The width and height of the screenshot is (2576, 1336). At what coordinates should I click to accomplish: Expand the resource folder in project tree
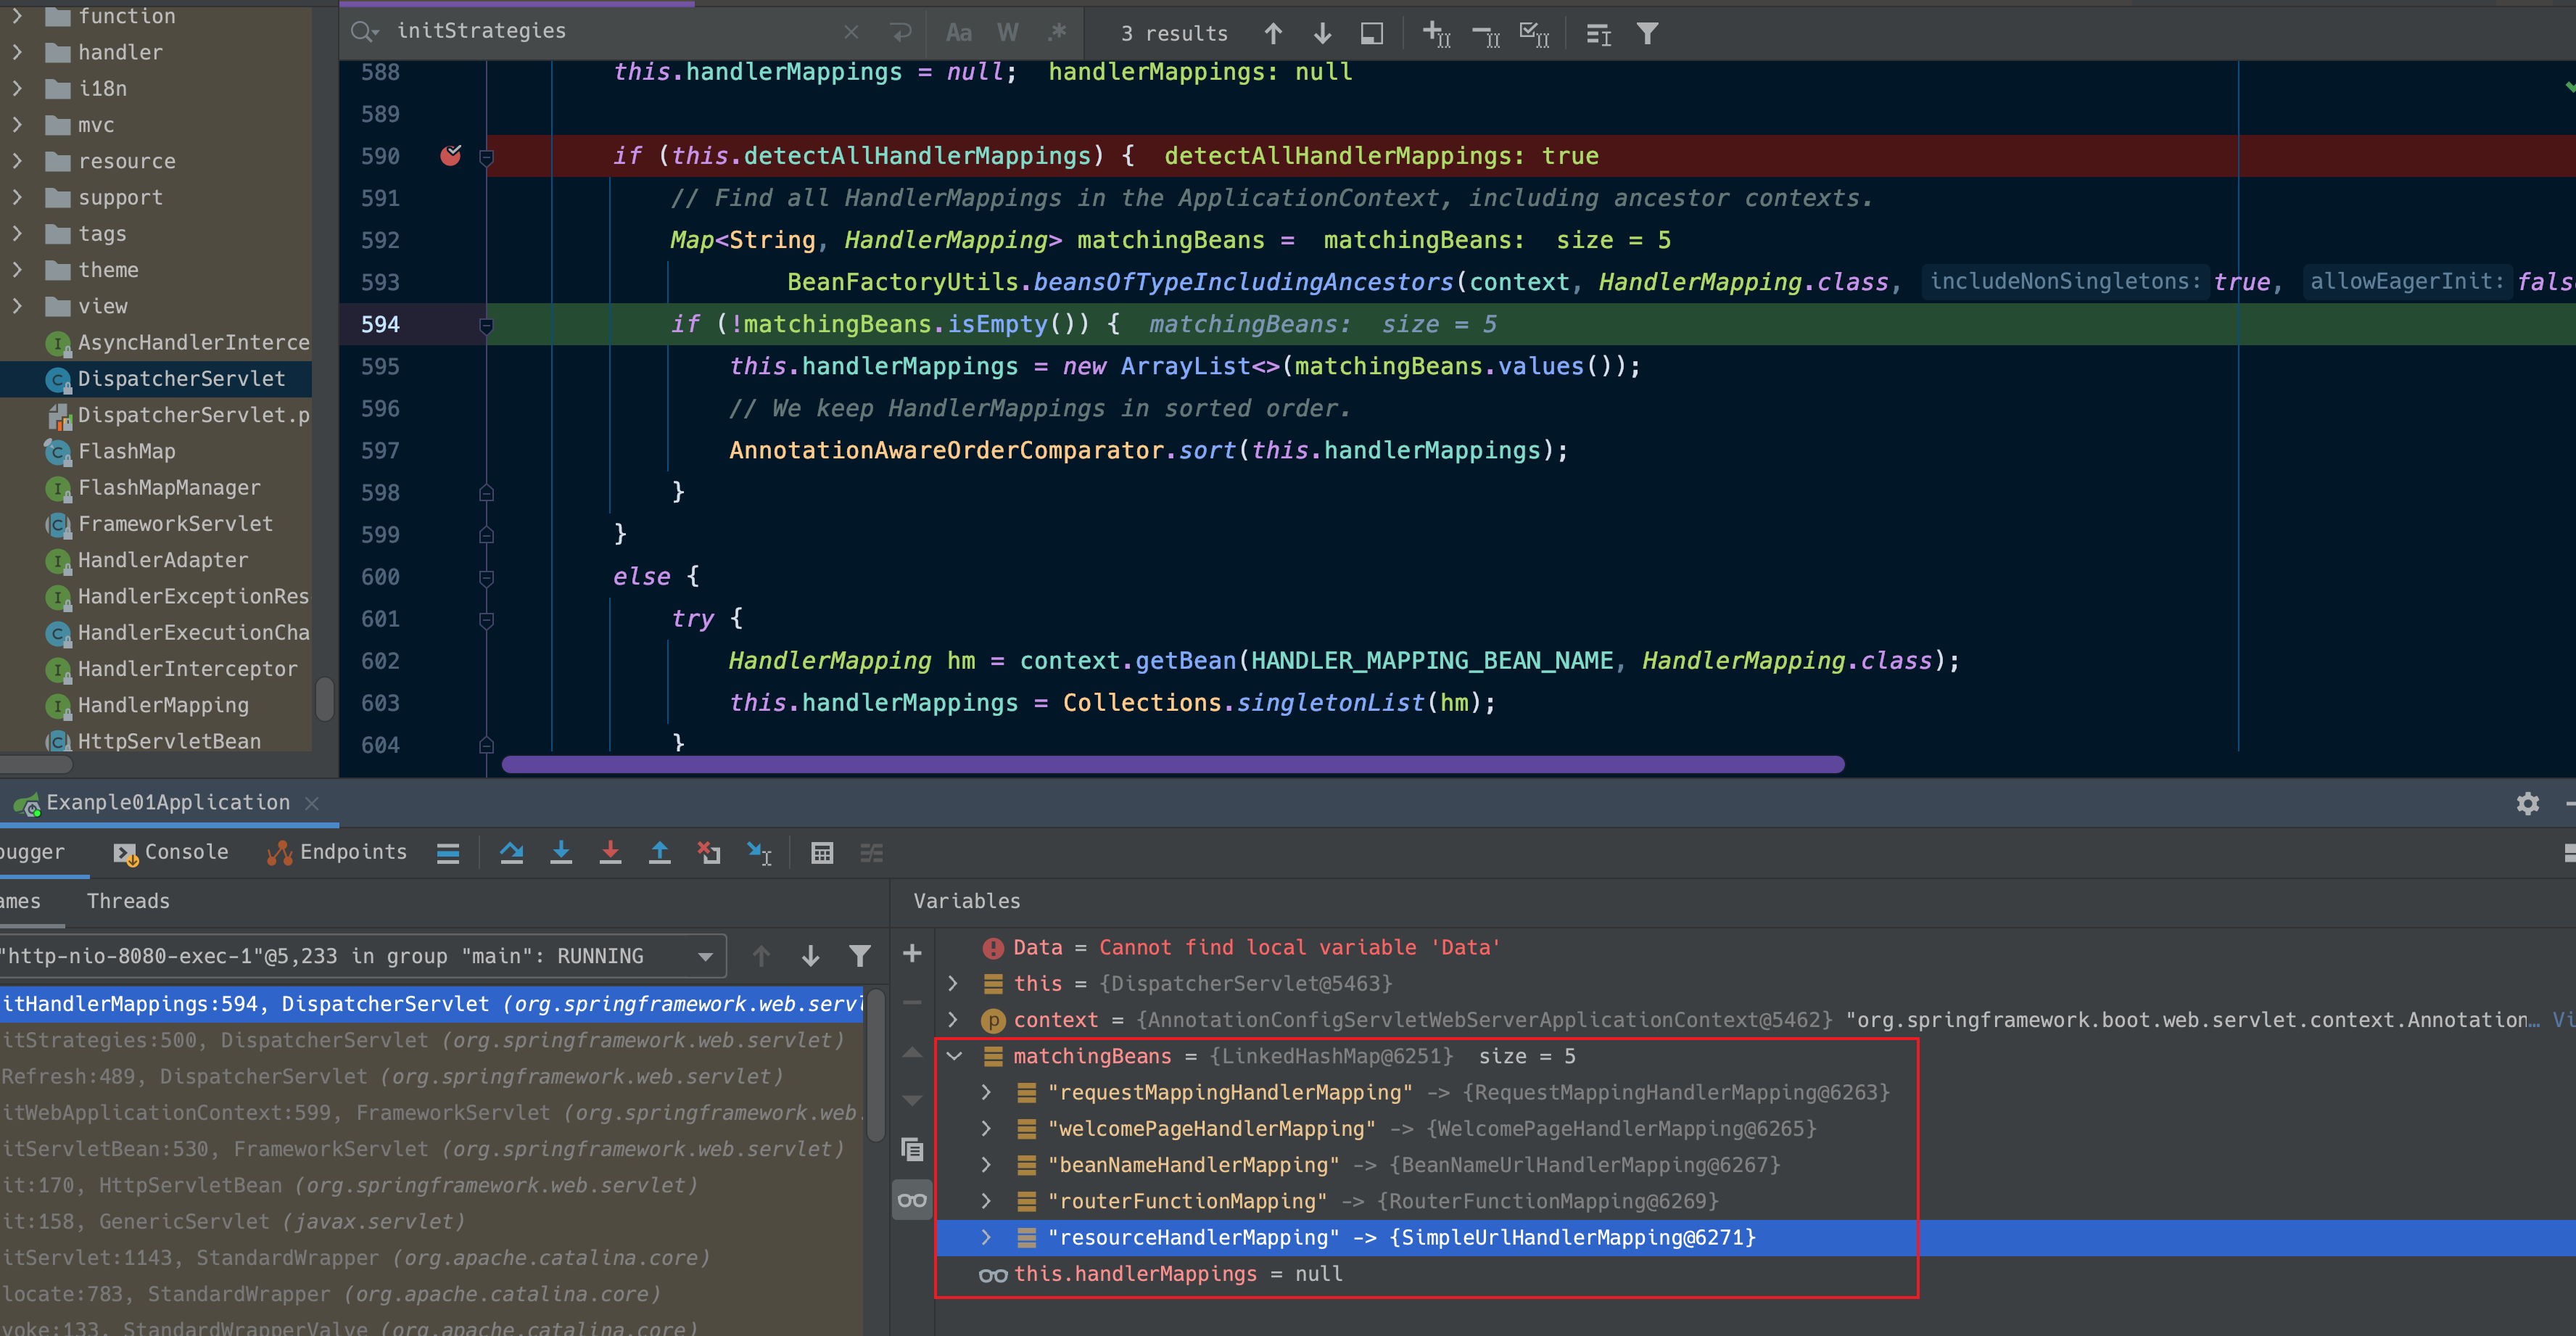tap(17, 161)
